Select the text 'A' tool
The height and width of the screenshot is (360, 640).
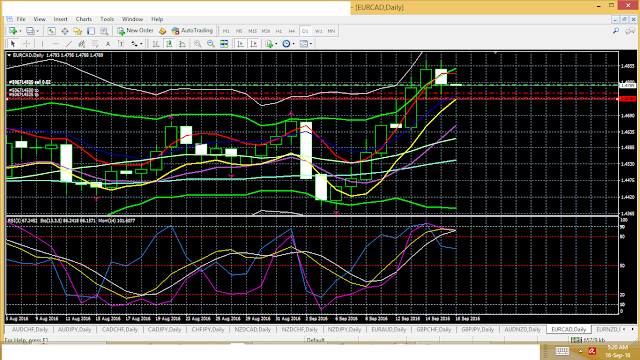108,44
